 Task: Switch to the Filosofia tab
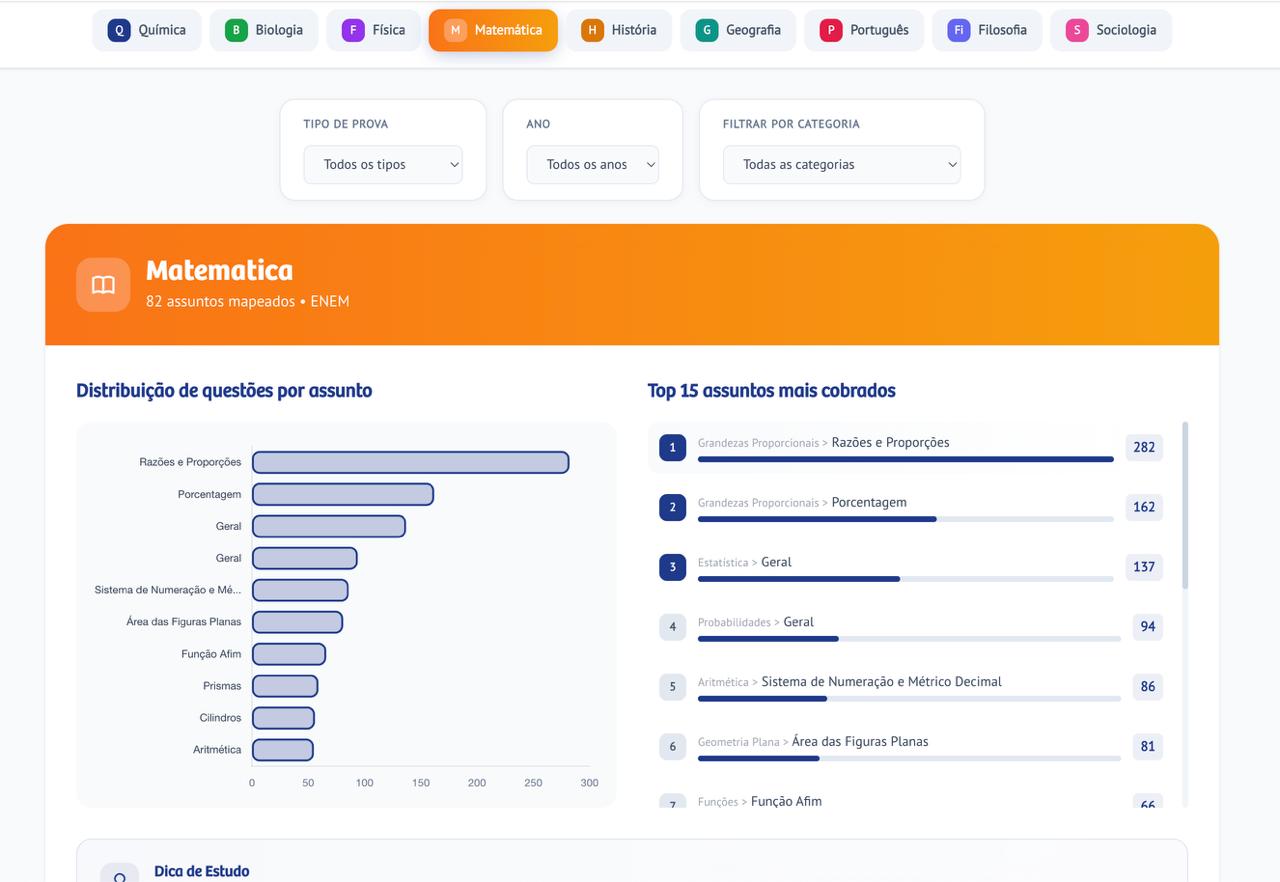click(x=987, y=30)
